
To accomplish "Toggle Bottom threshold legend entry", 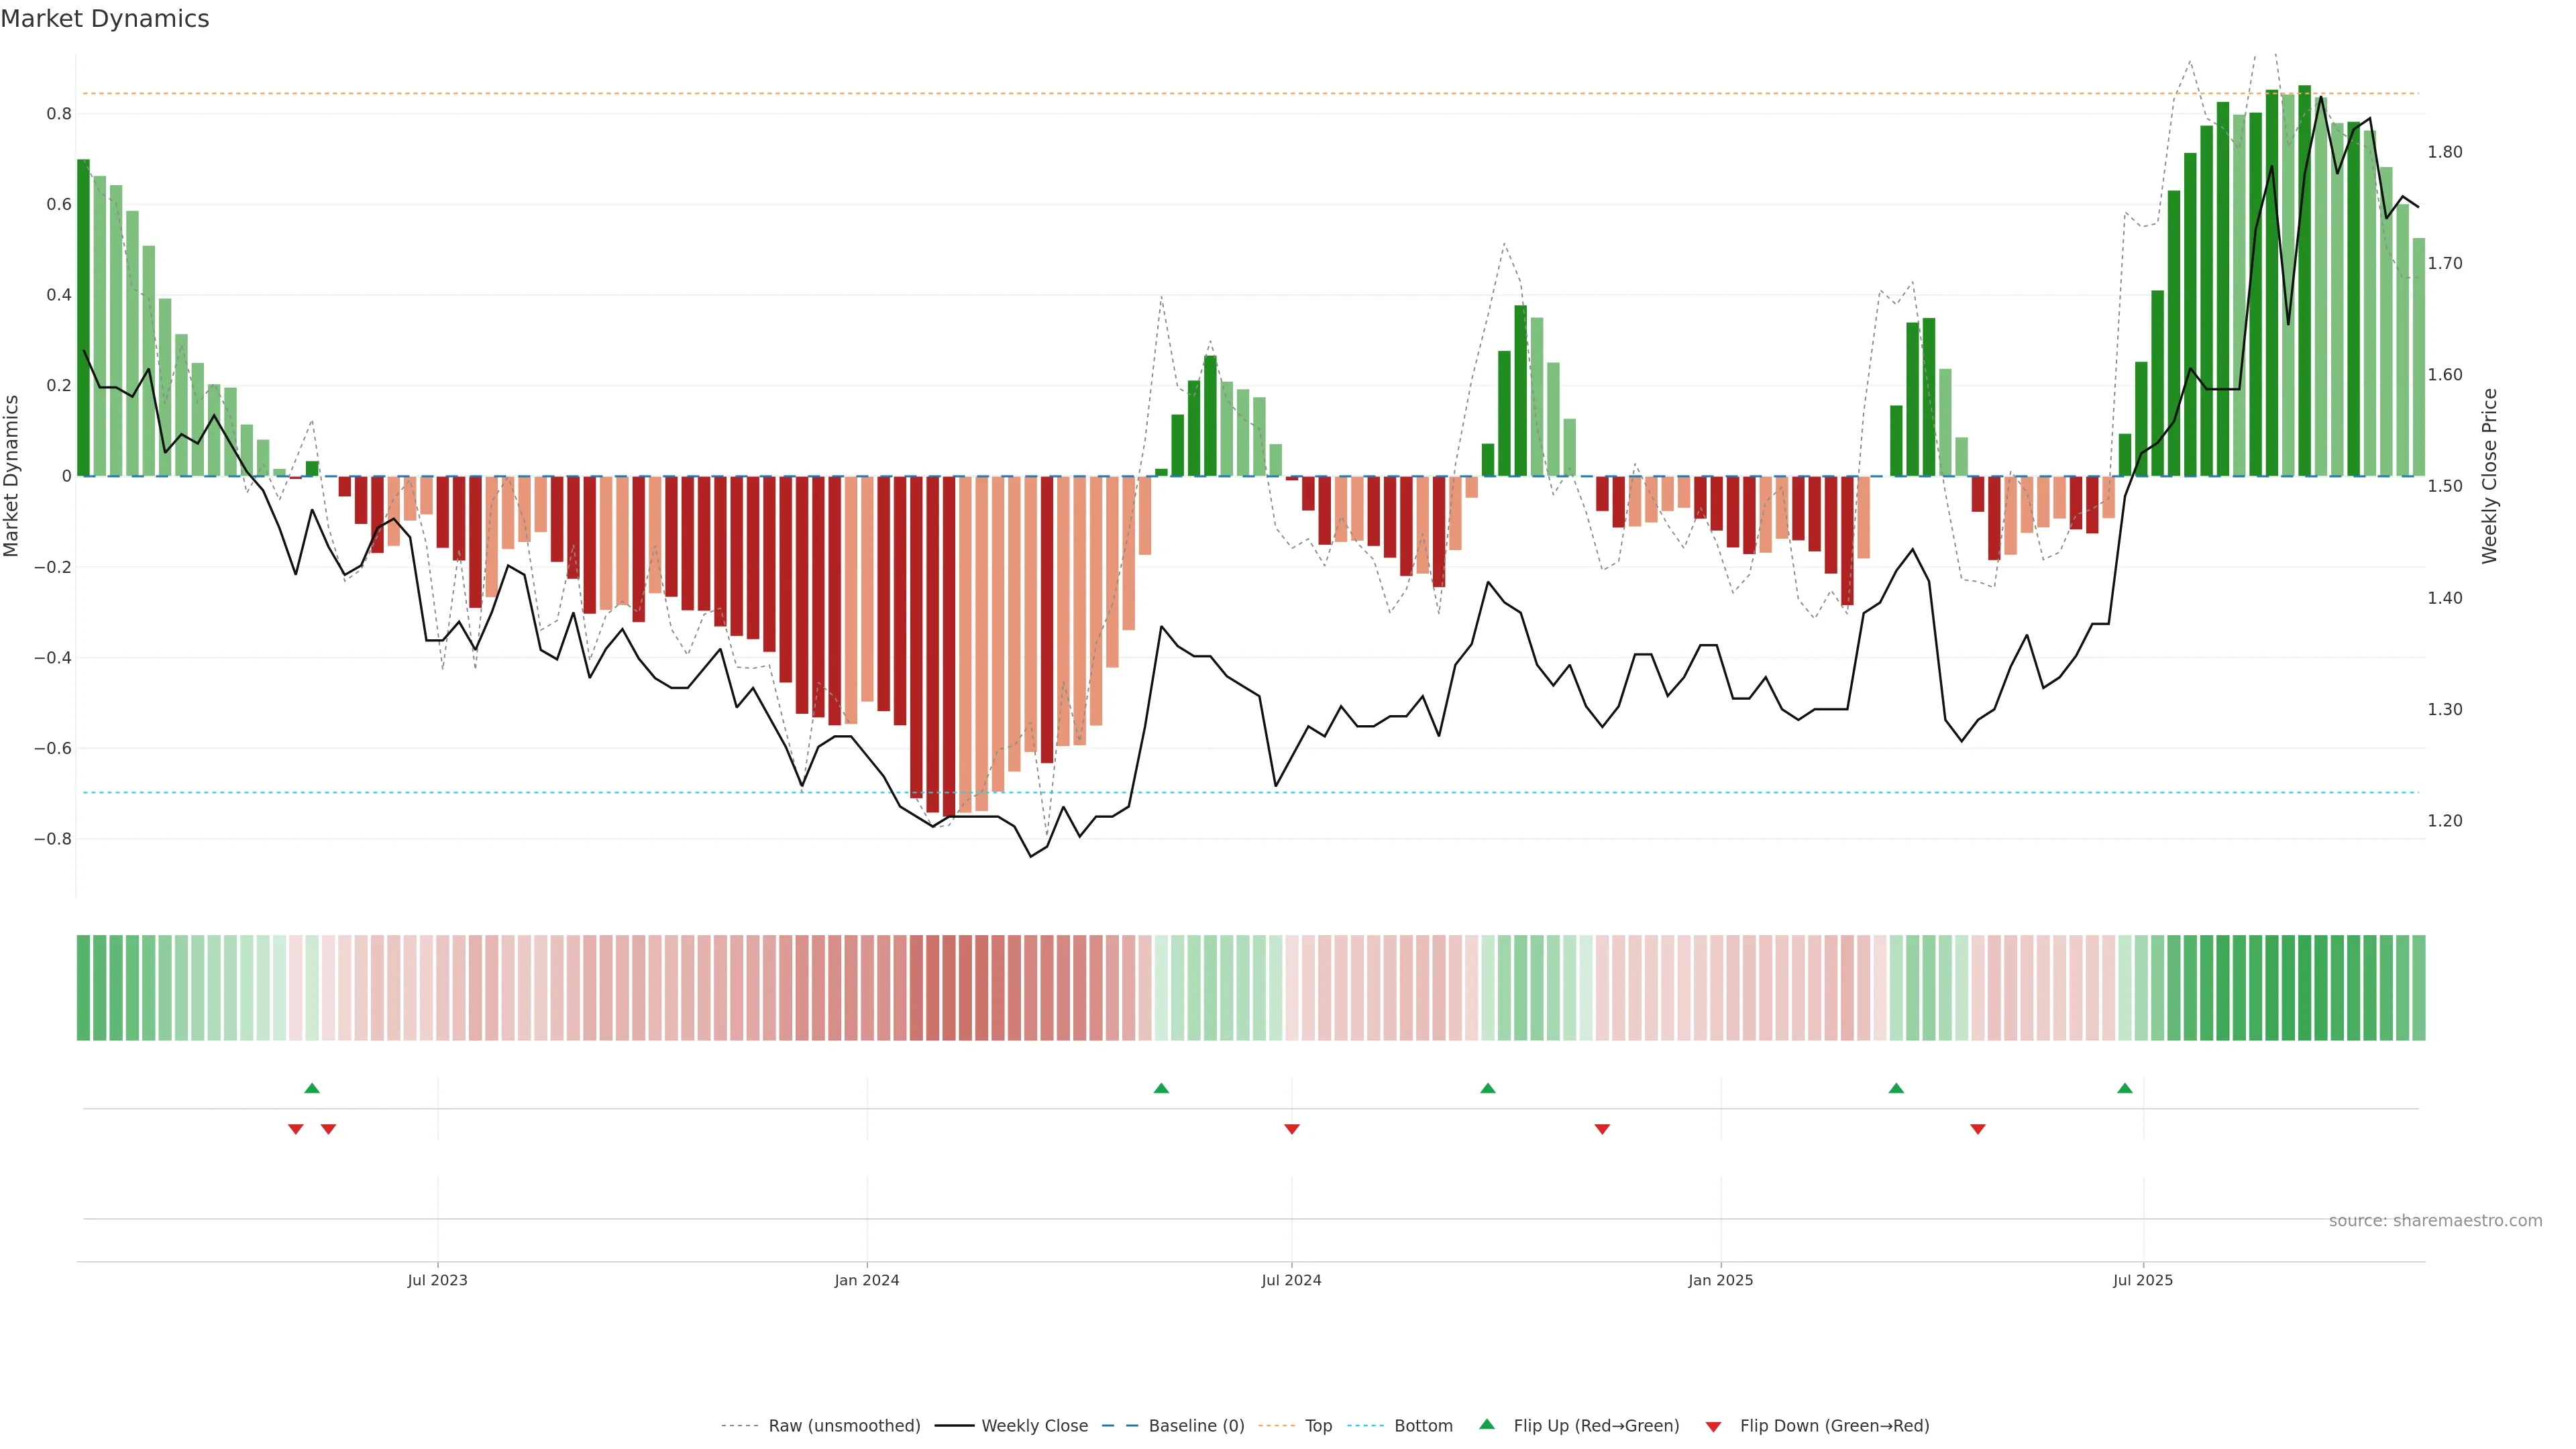I will click(1423, 1426).
